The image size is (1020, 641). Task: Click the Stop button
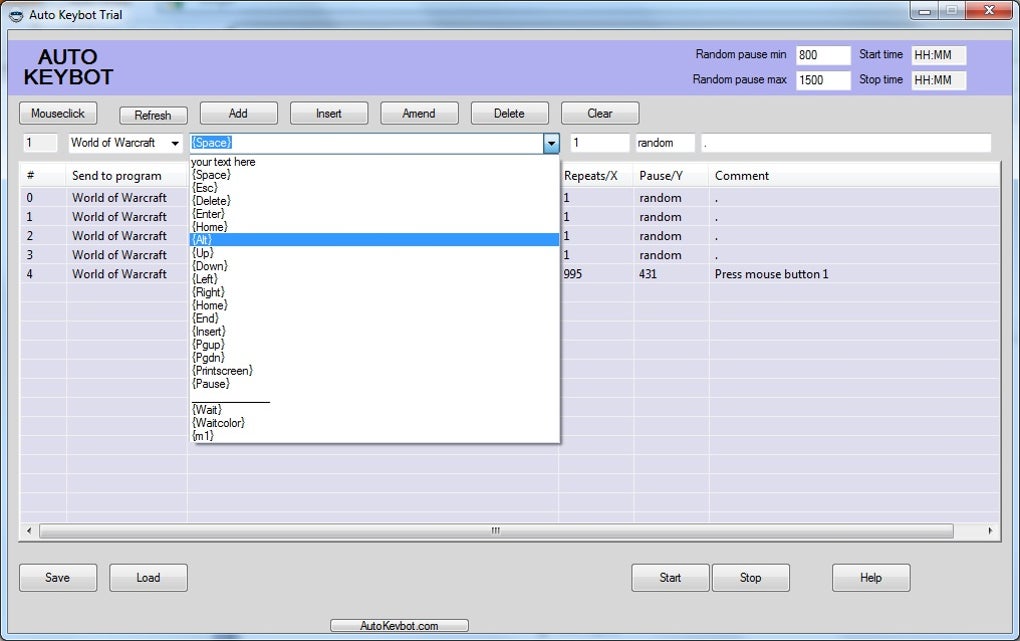tap(751, 577)
